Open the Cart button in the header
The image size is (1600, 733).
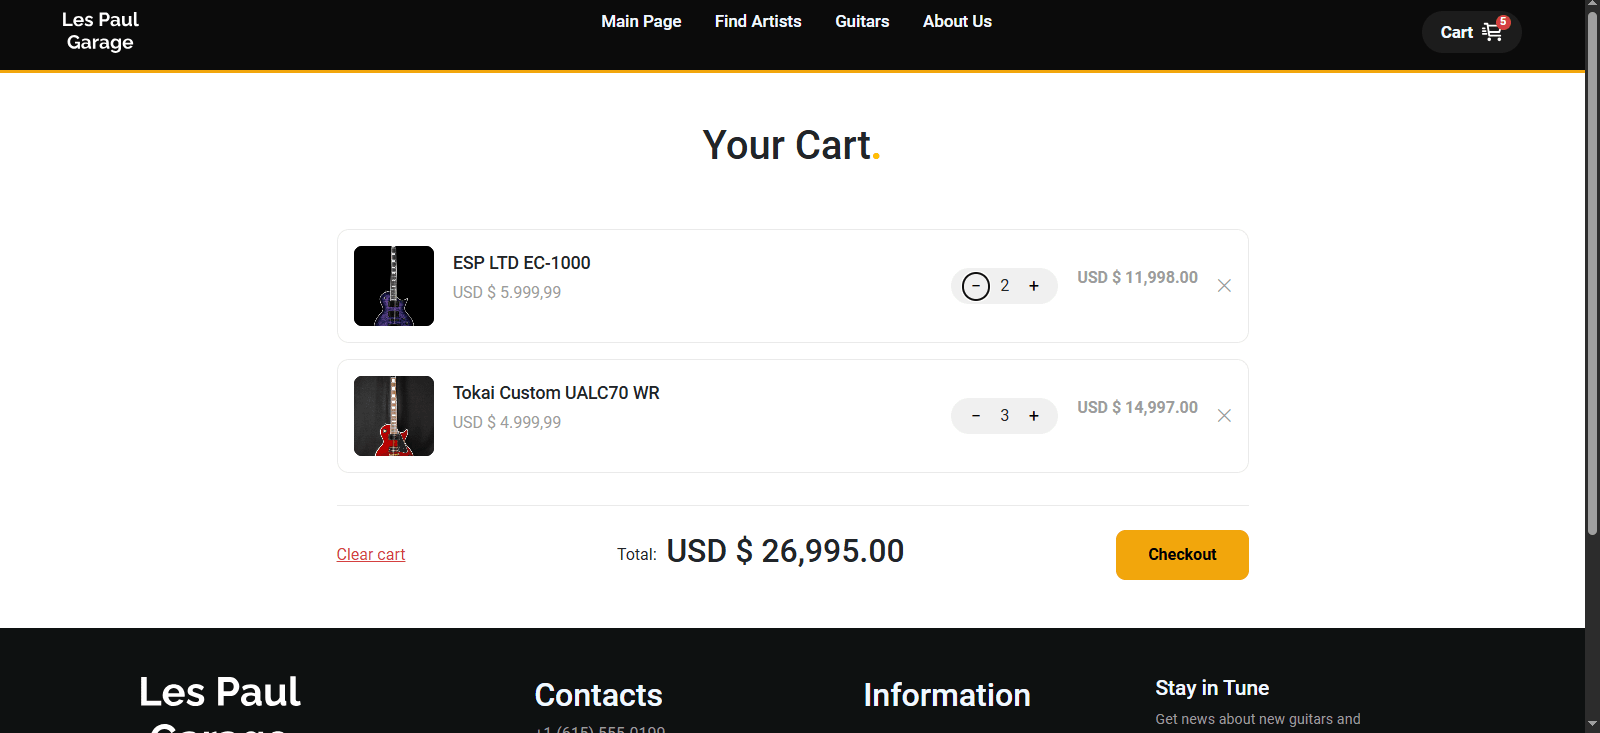coord(1471,32)
